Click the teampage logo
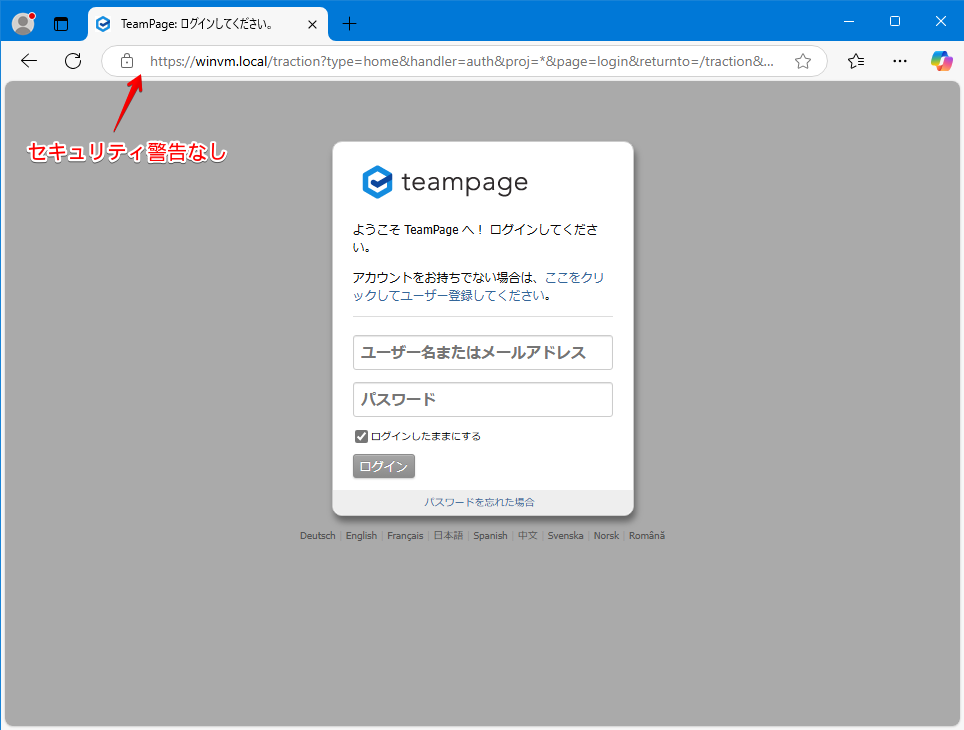964x730 pixels. (445, 182)
